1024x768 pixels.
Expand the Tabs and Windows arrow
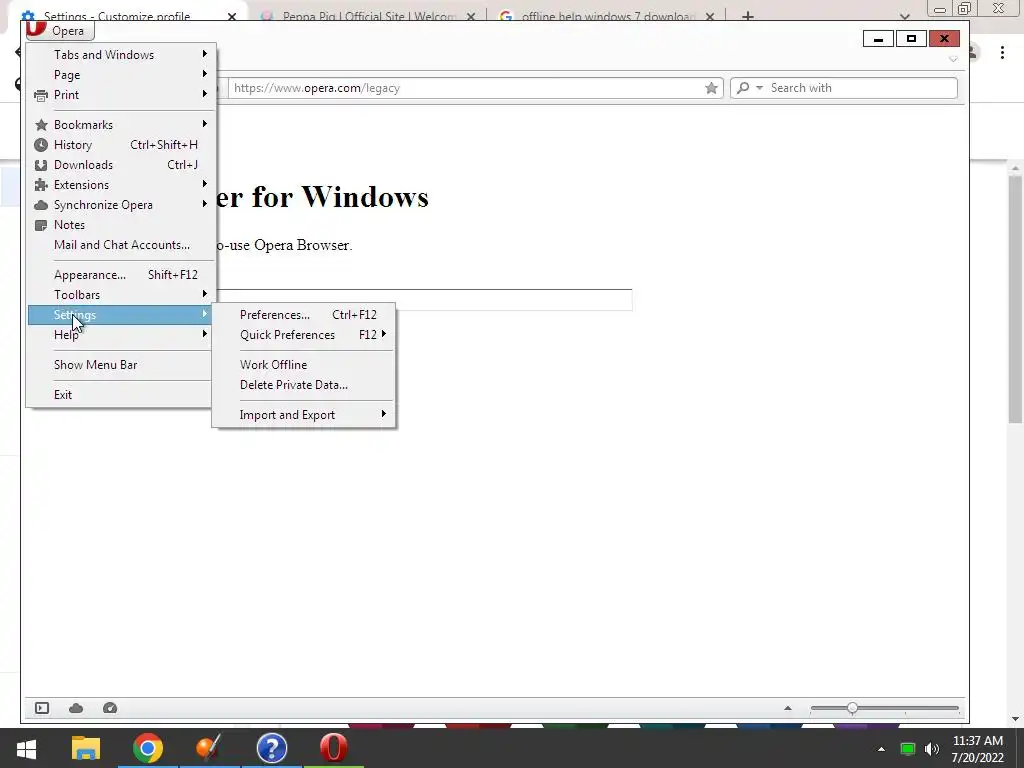pos(204,54)
